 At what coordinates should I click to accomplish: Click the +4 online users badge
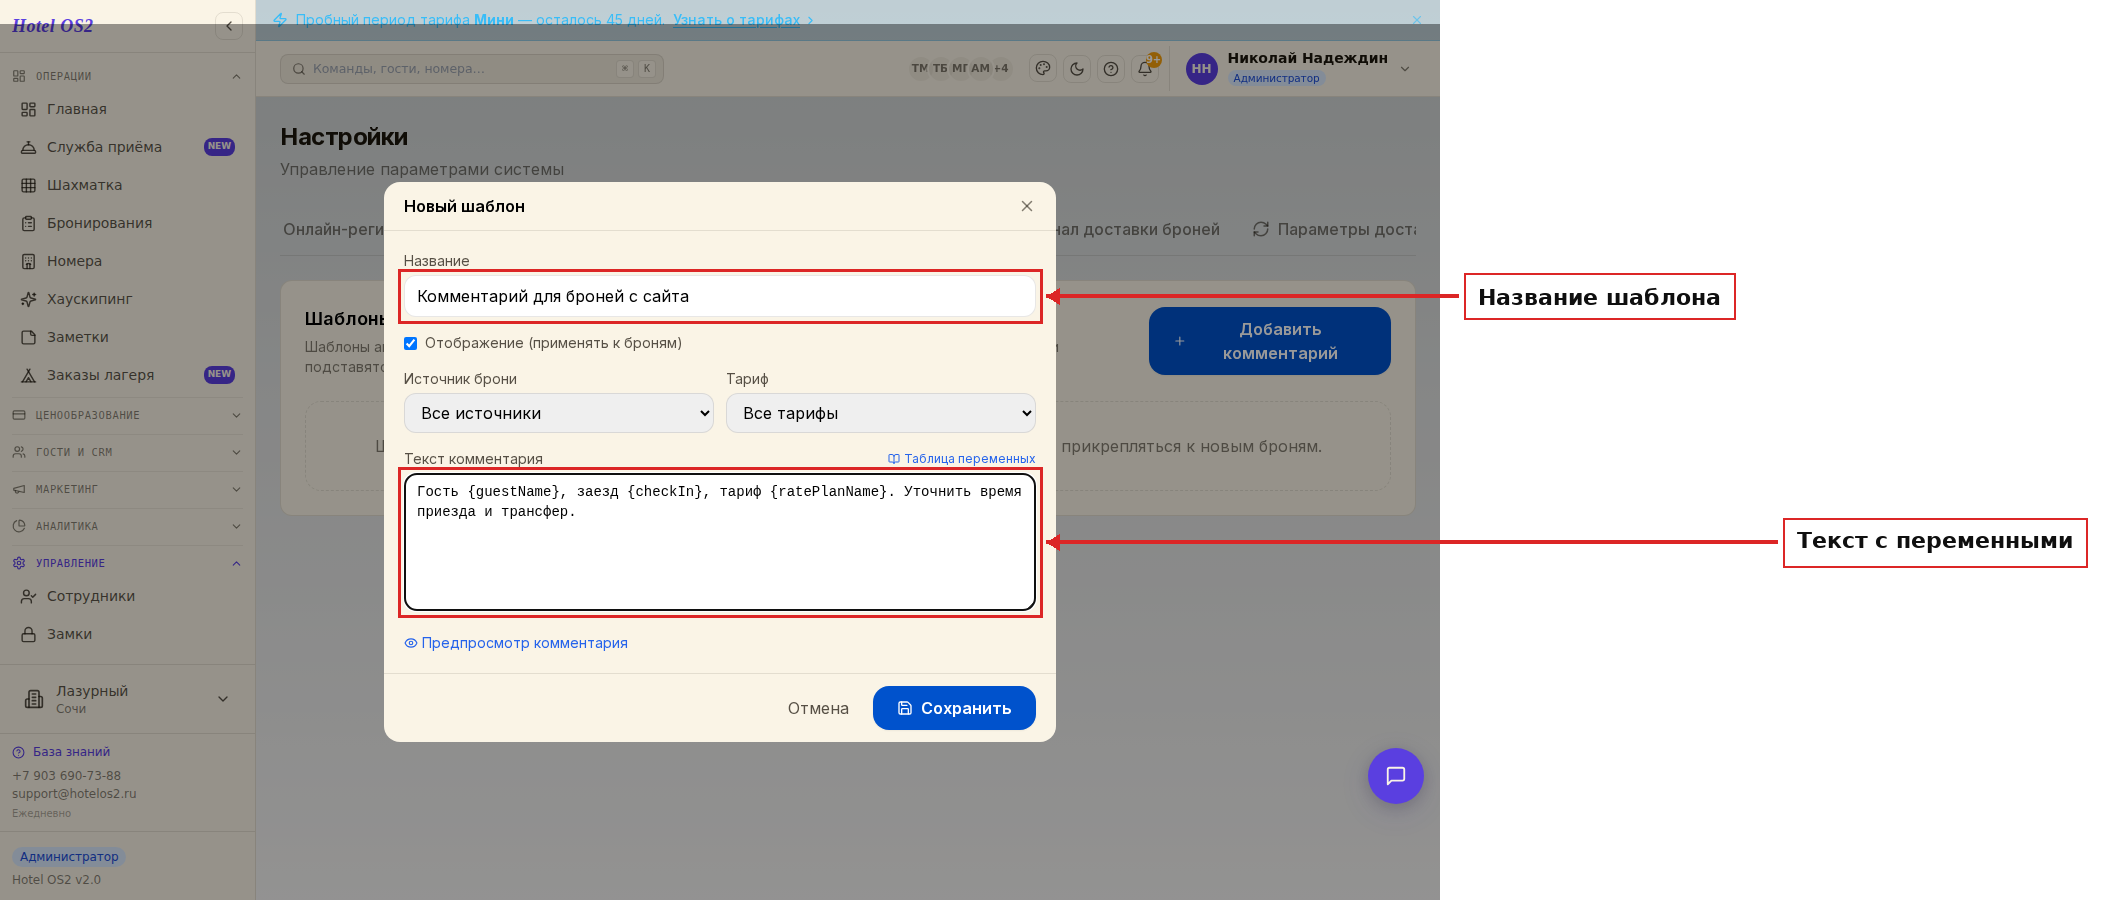[1001, 68]
